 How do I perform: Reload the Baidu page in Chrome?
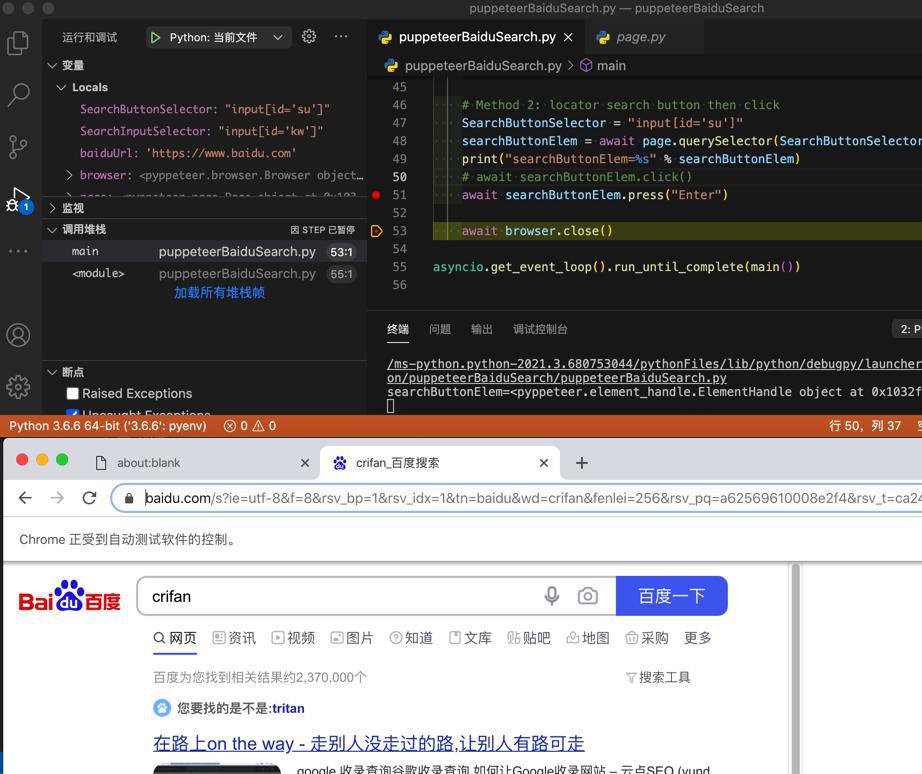pyautogui.click(x=89, y=498)
